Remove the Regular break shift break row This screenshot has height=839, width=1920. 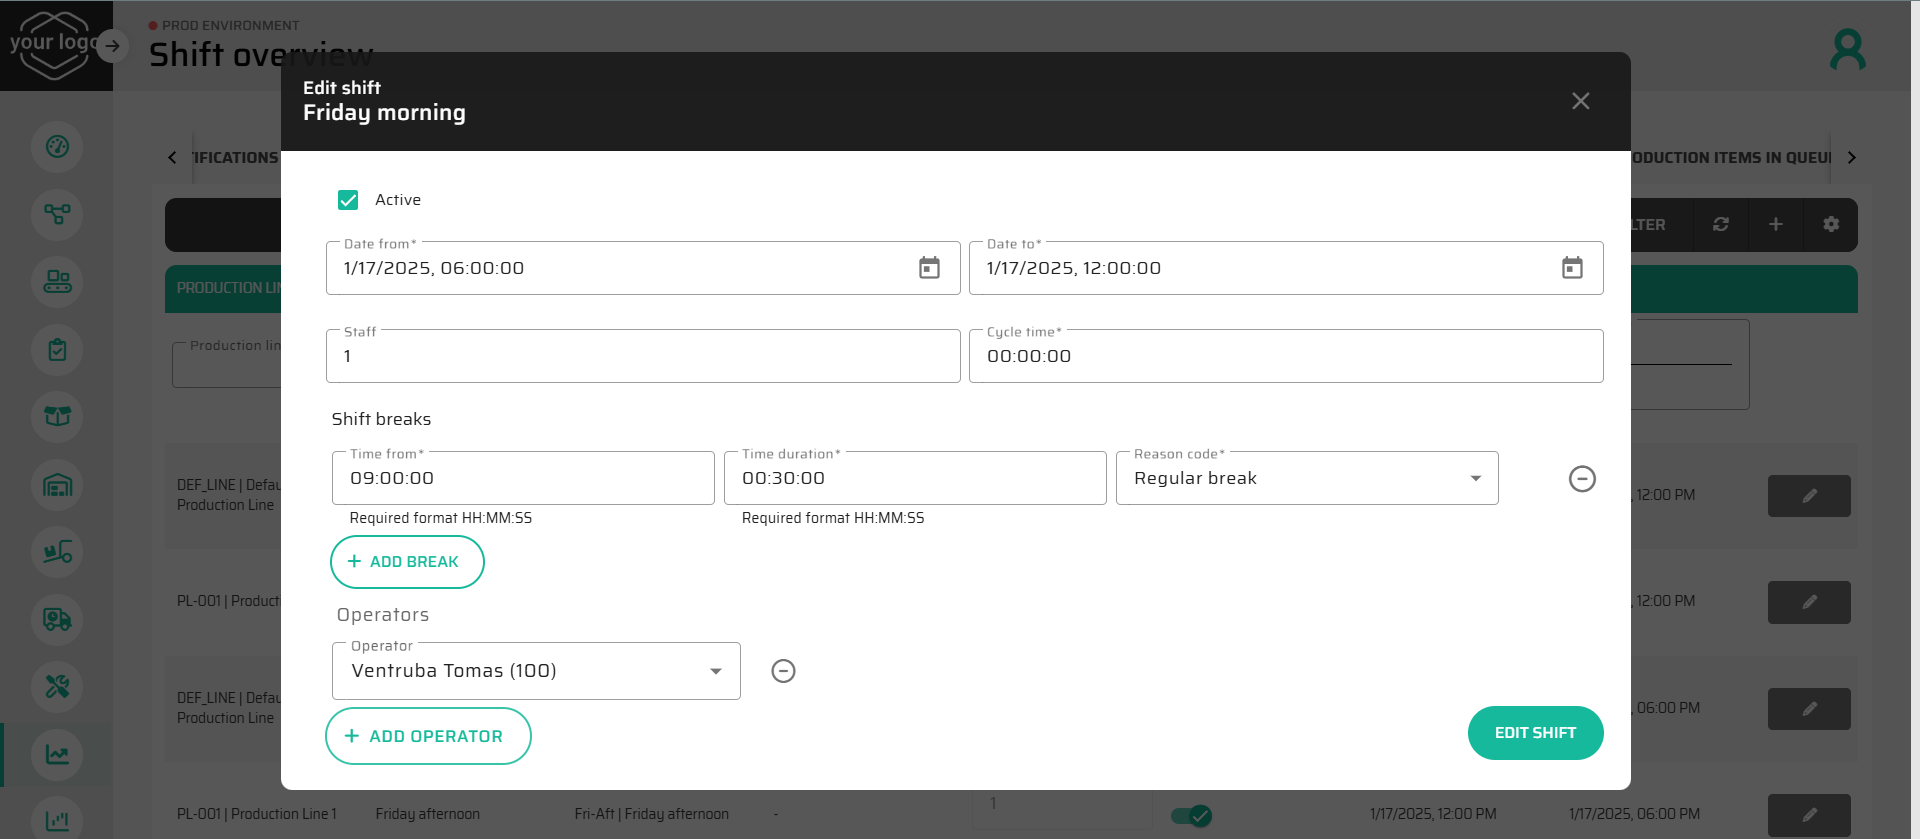[1582, 479]
